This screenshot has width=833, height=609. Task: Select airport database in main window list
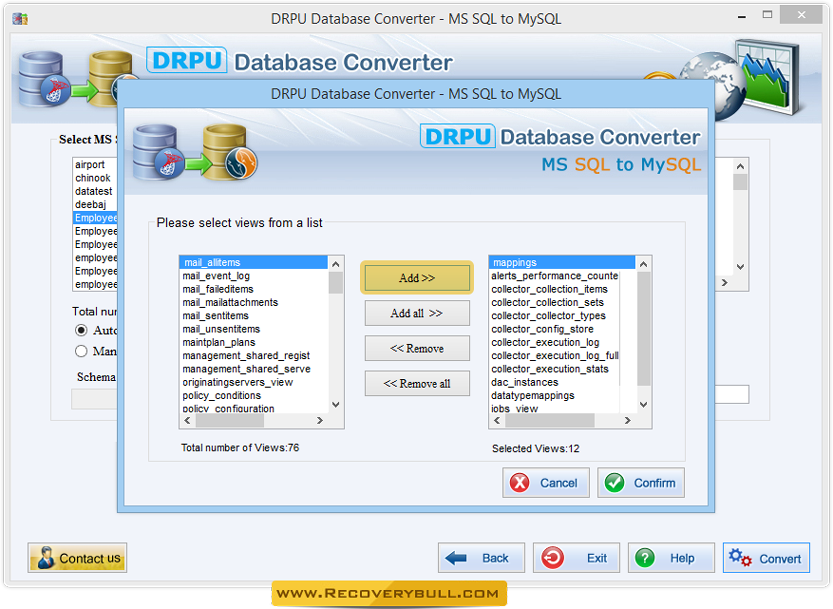pyautogui.click(x=90, y=164)
